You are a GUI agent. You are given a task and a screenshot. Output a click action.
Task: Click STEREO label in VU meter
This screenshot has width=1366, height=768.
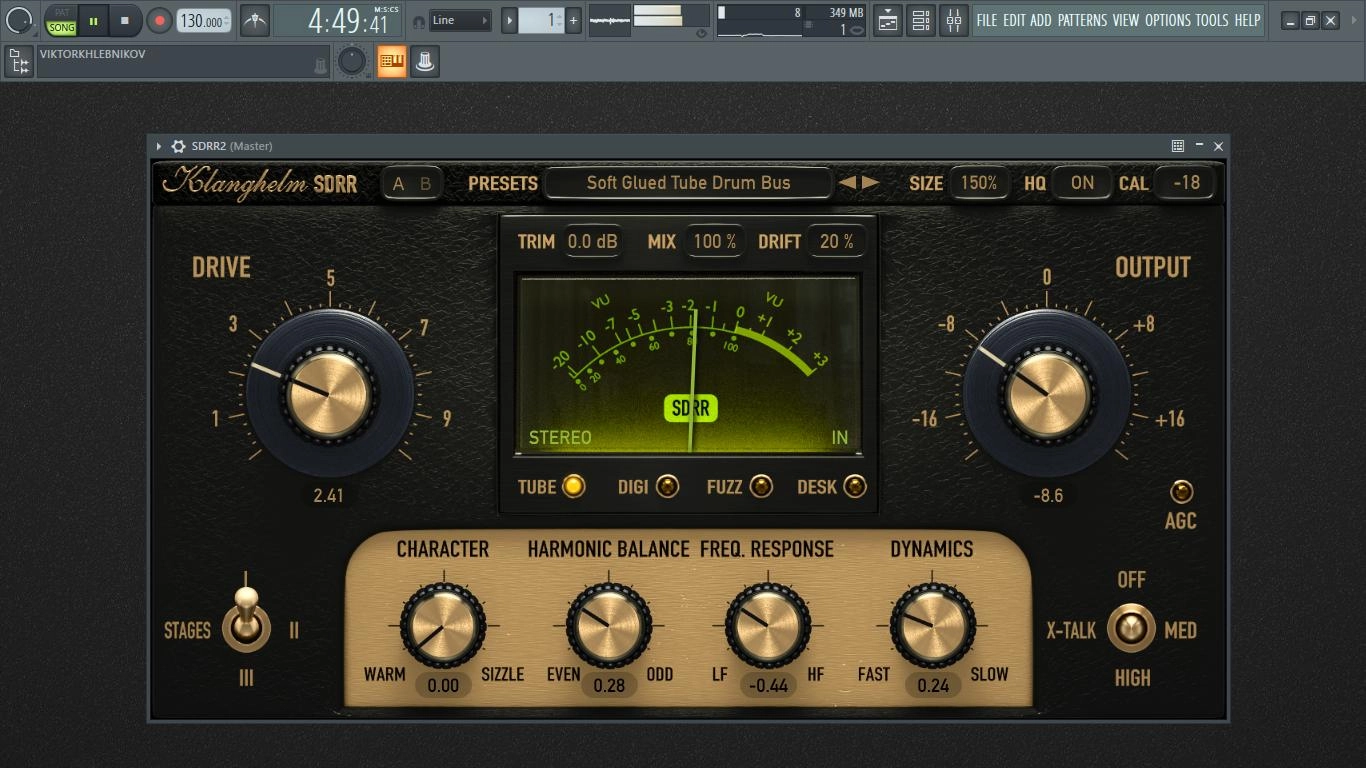560,437
